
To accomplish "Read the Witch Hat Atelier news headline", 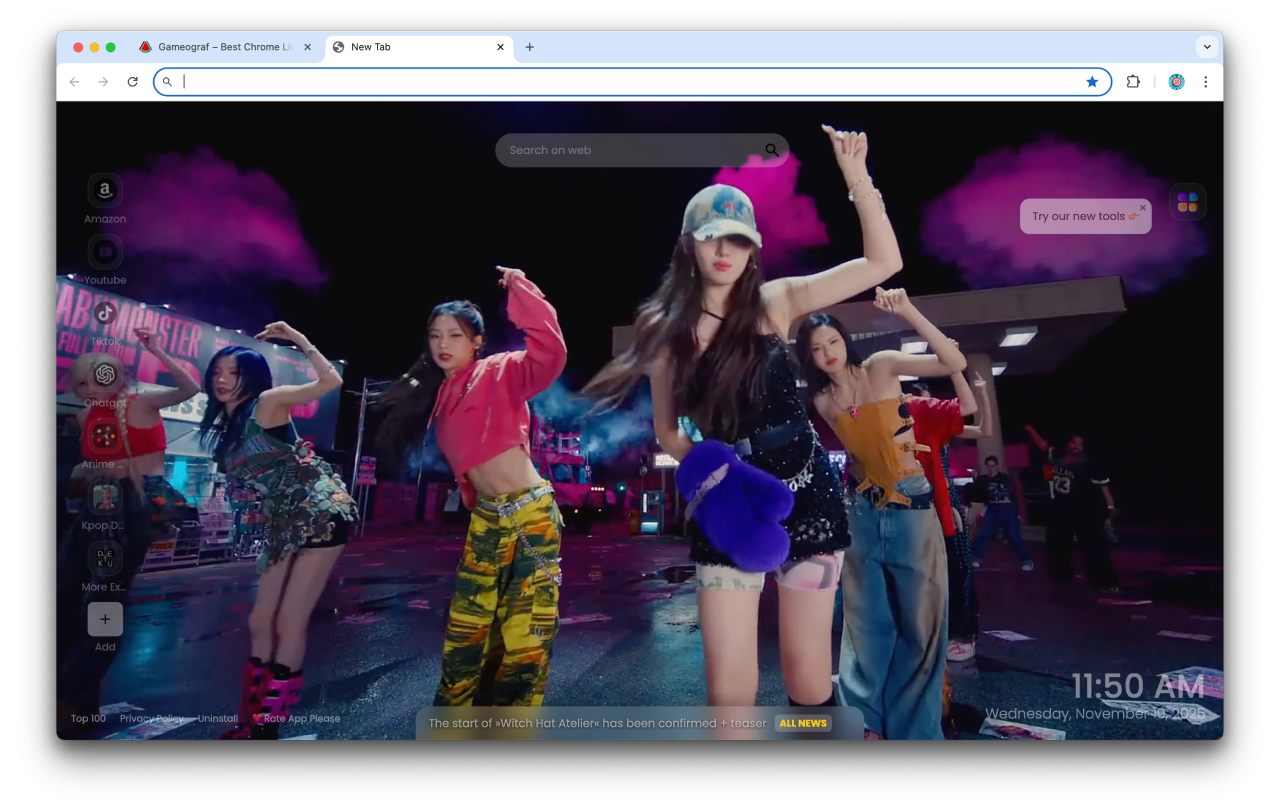I will point(597,723).
